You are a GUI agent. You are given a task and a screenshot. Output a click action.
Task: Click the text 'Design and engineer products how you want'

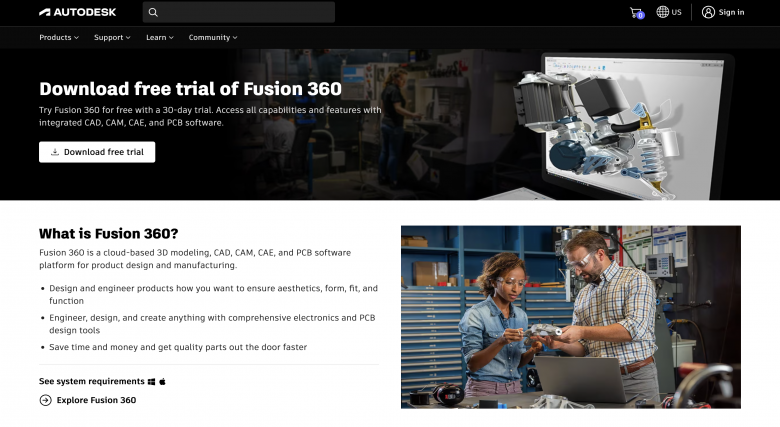point(213,294)
